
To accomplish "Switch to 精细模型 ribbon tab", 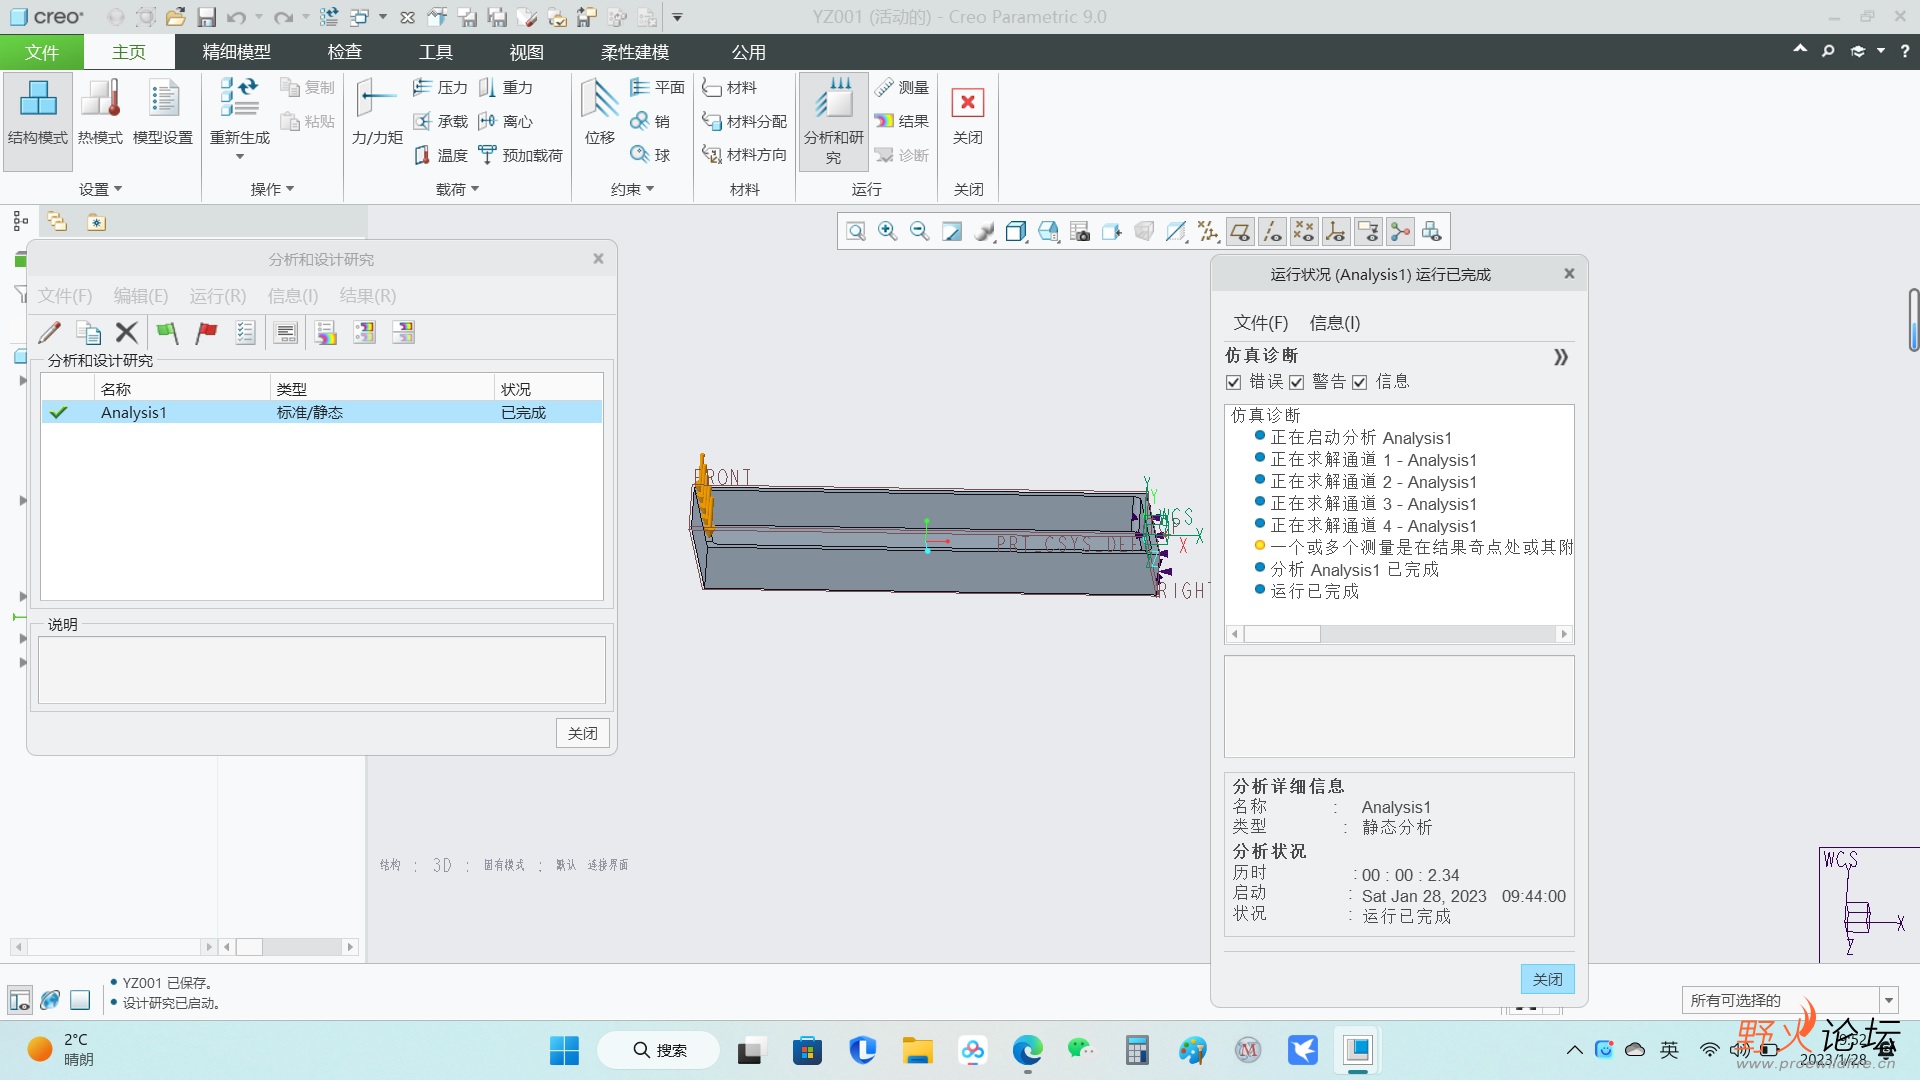I will (237, 52).
